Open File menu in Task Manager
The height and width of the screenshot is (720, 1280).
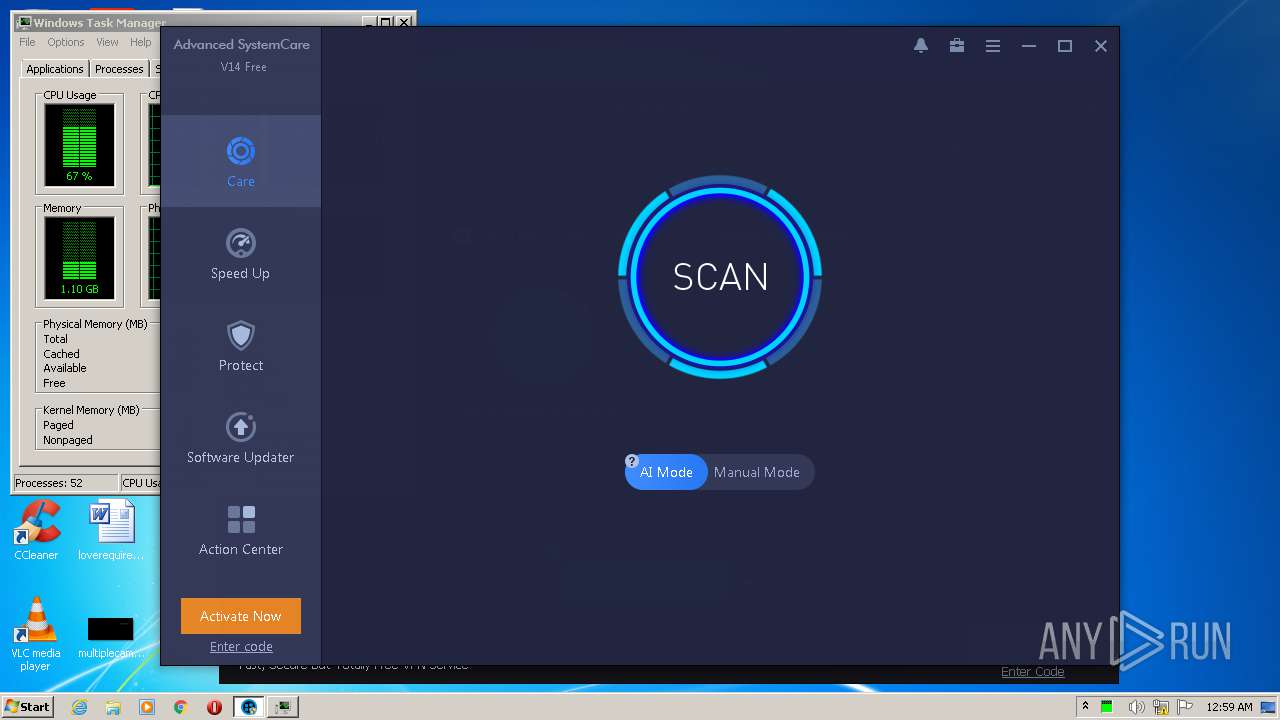coord(27,42)
